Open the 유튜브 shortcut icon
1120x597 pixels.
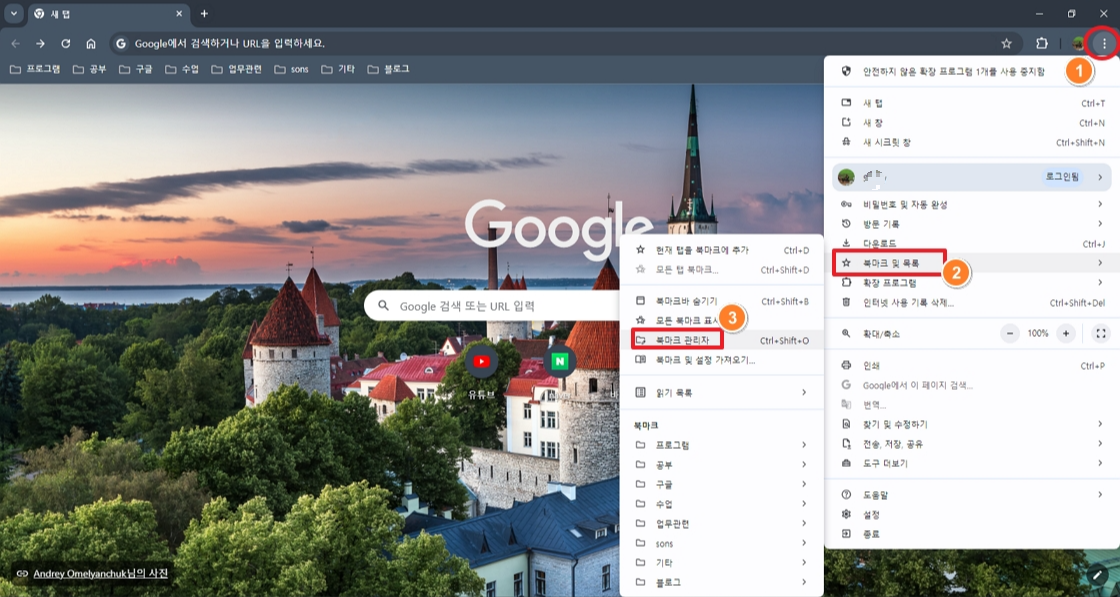[481, 361]
